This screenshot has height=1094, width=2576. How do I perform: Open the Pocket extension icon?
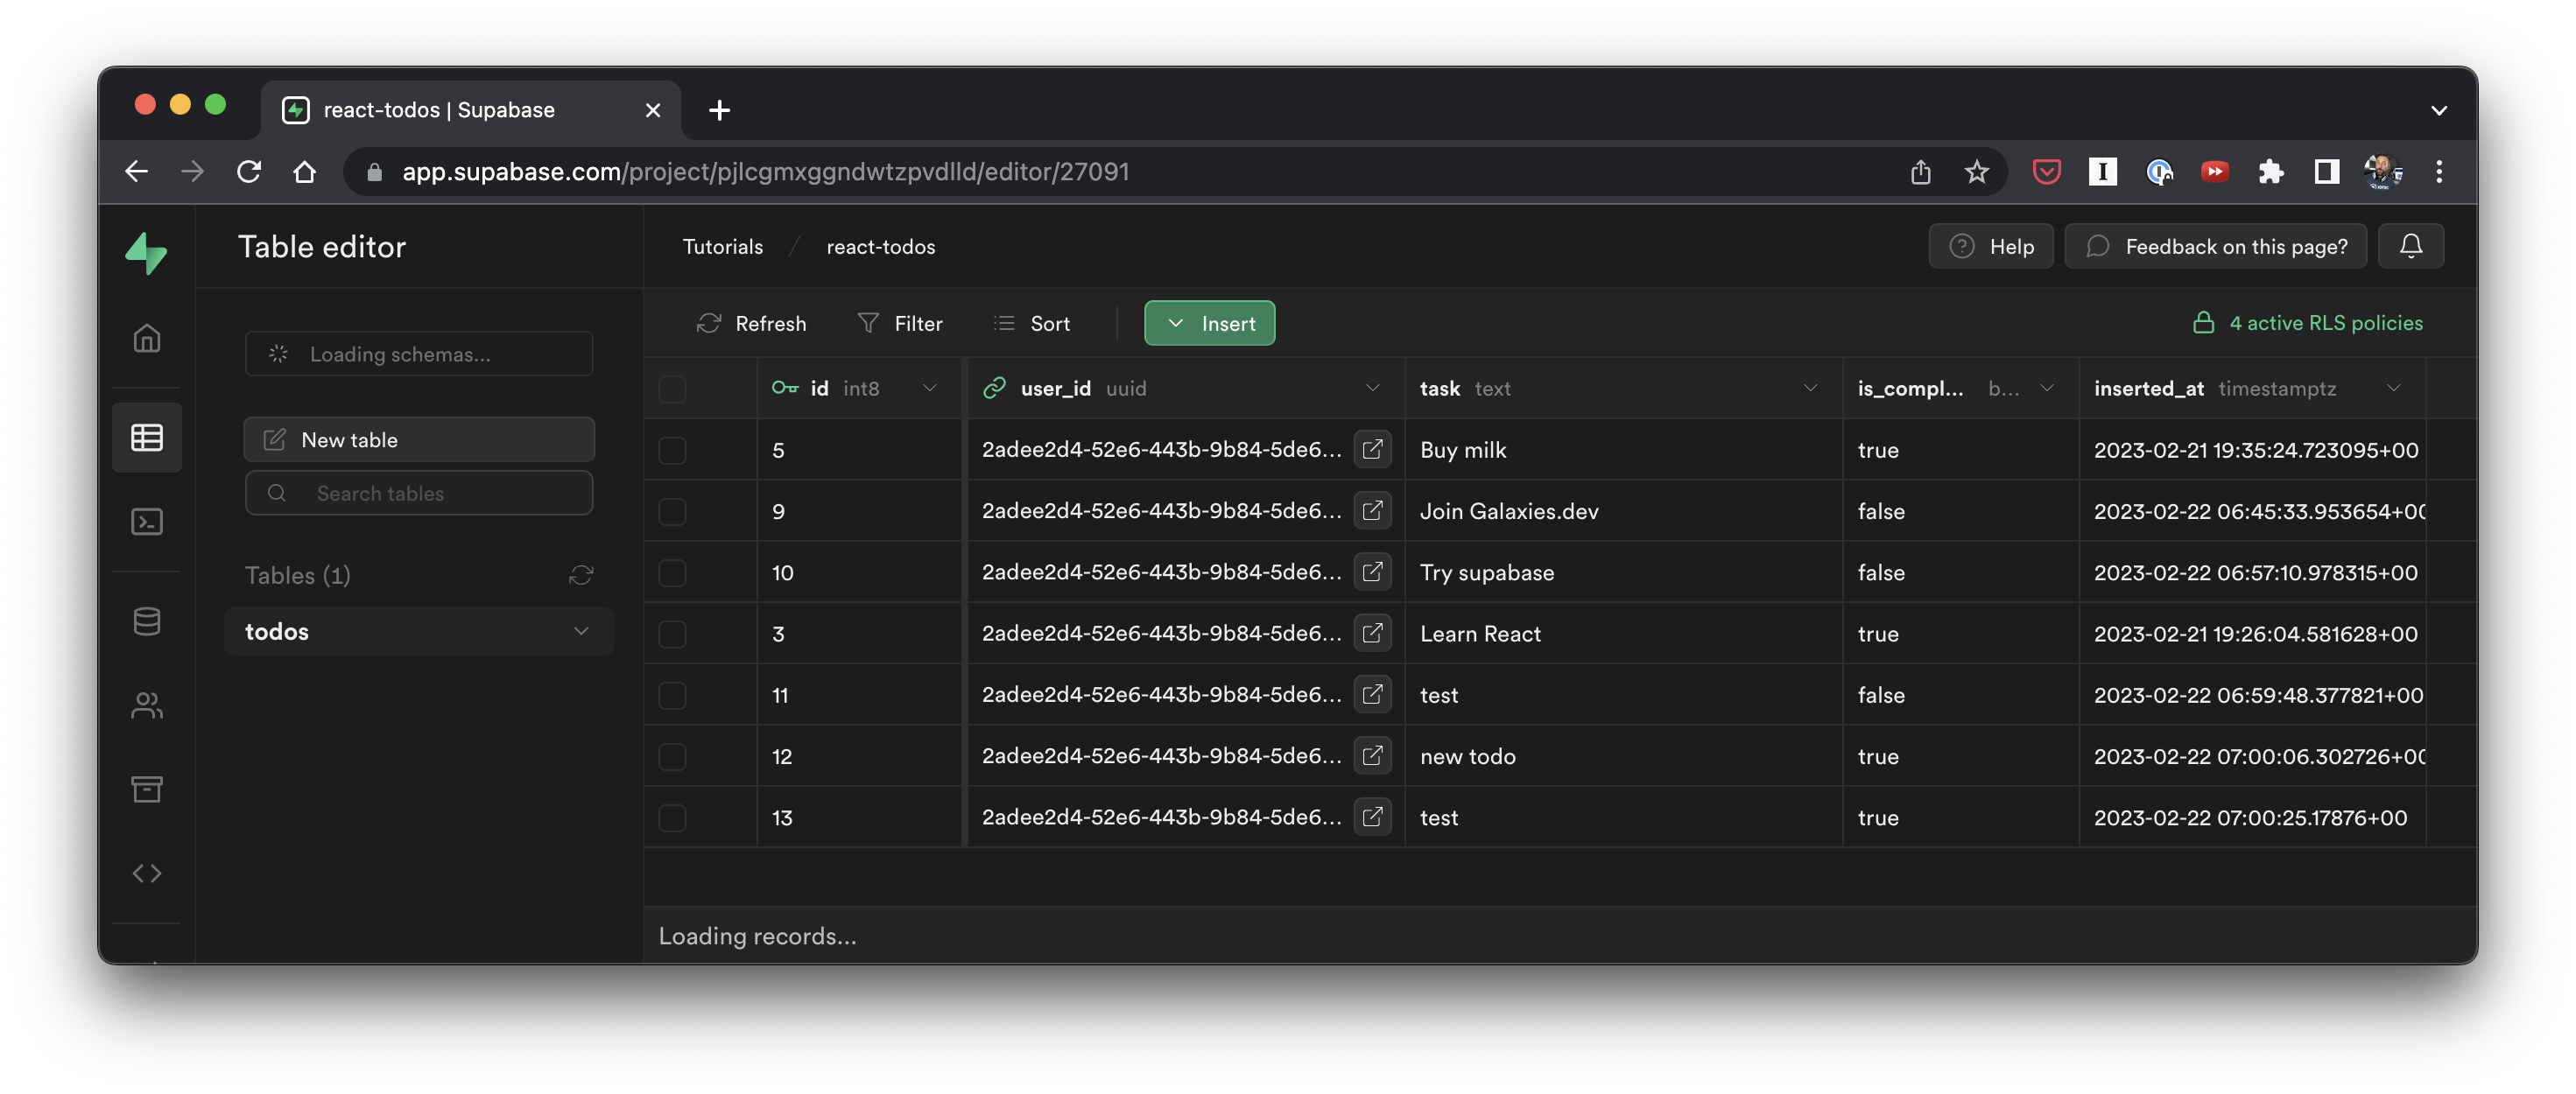pyautogui.click(x=2046, y=172)
